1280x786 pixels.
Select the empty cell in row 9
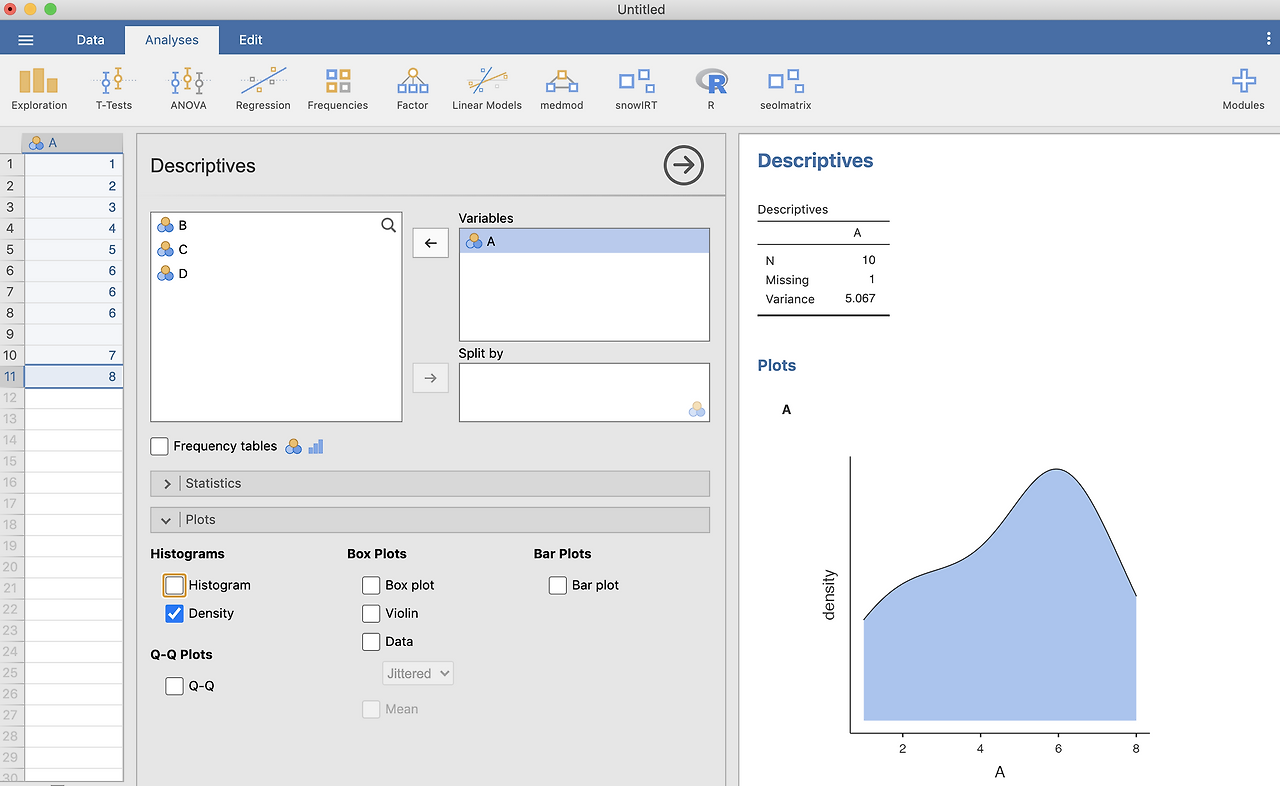(x=73, y=334)
